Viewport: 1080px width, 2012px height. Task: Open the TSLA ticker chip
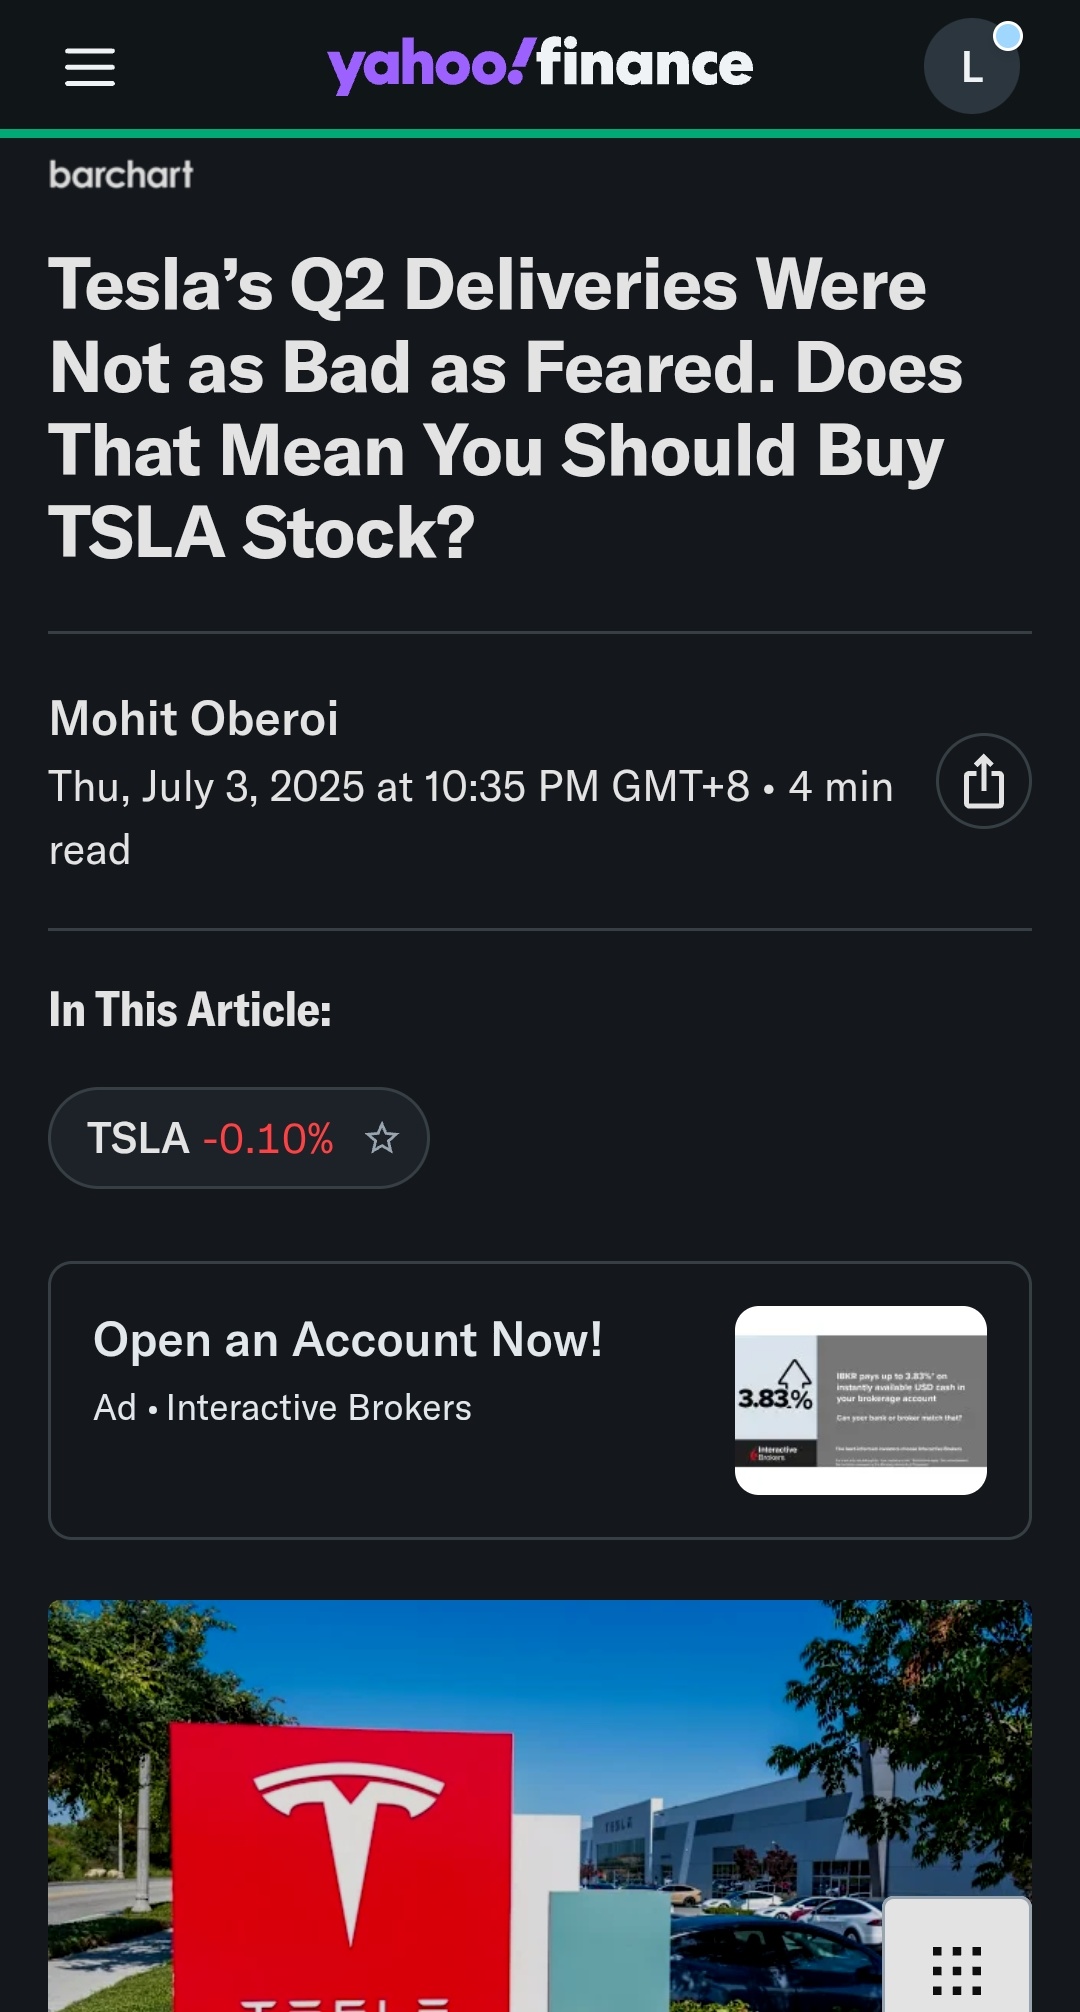point(239,1138)
